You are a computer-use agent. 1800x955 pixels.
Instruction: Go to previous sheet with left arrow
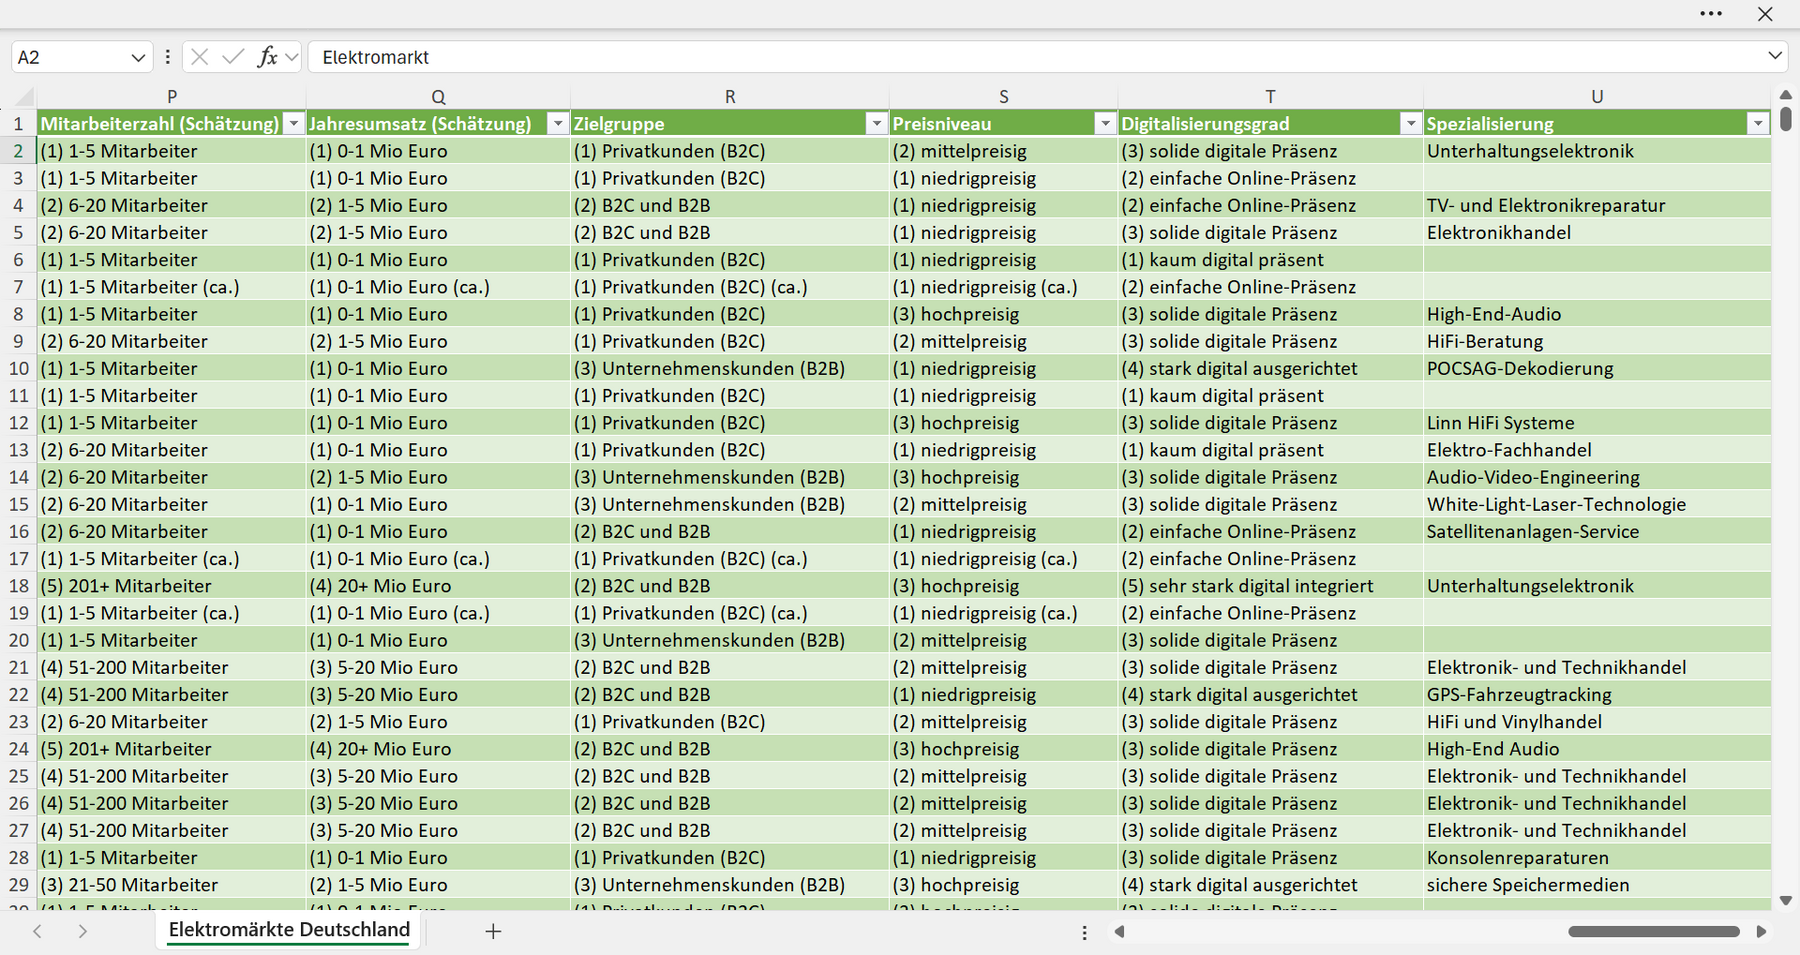[37, 931]
